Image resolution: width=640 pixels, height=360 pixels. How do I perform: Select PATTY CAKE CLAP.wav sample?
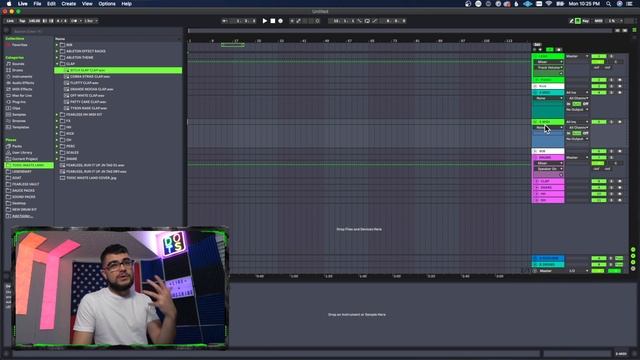coord(88,102)
